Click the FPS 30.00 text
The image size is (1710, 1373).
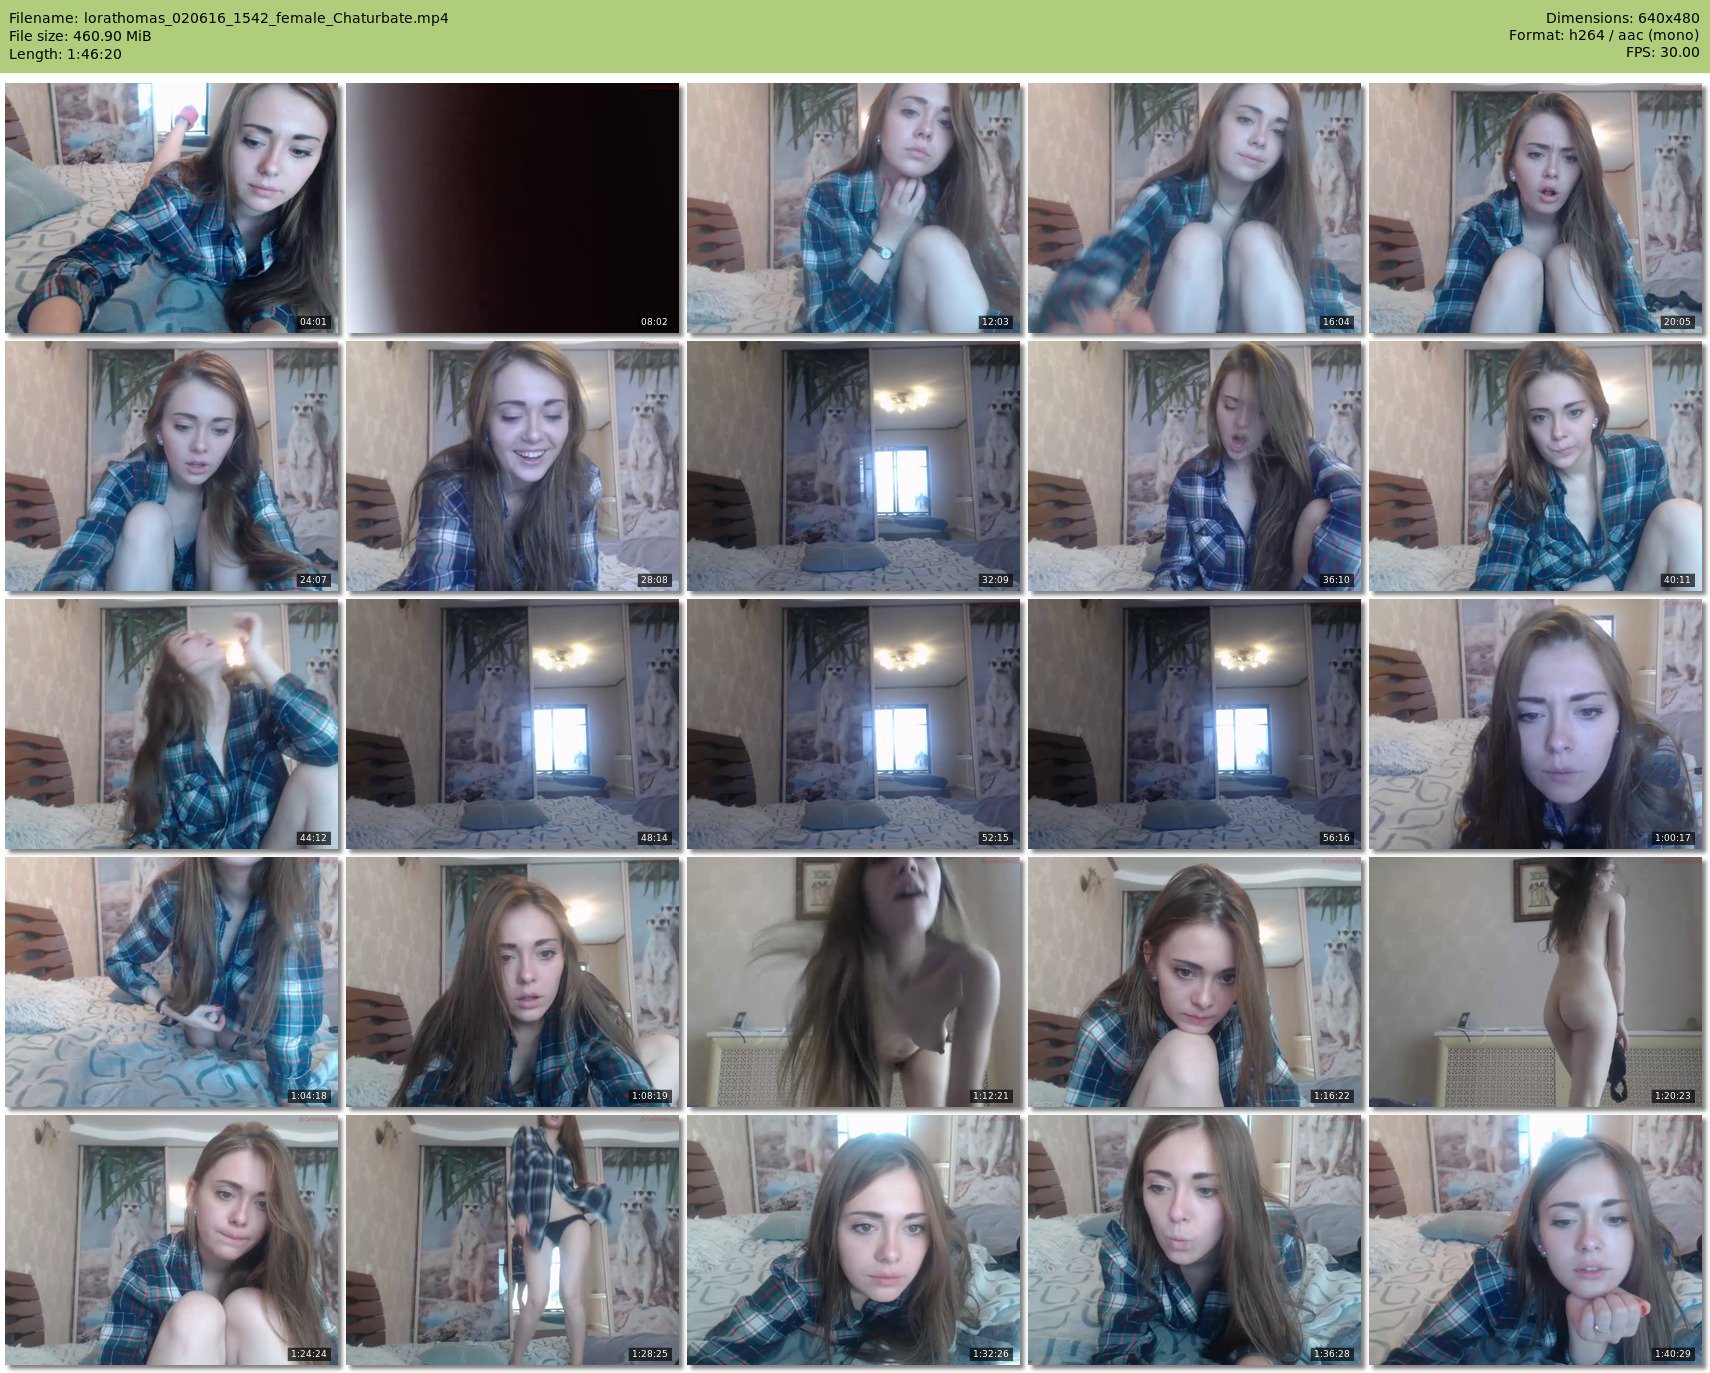[x=1662, y=53]
